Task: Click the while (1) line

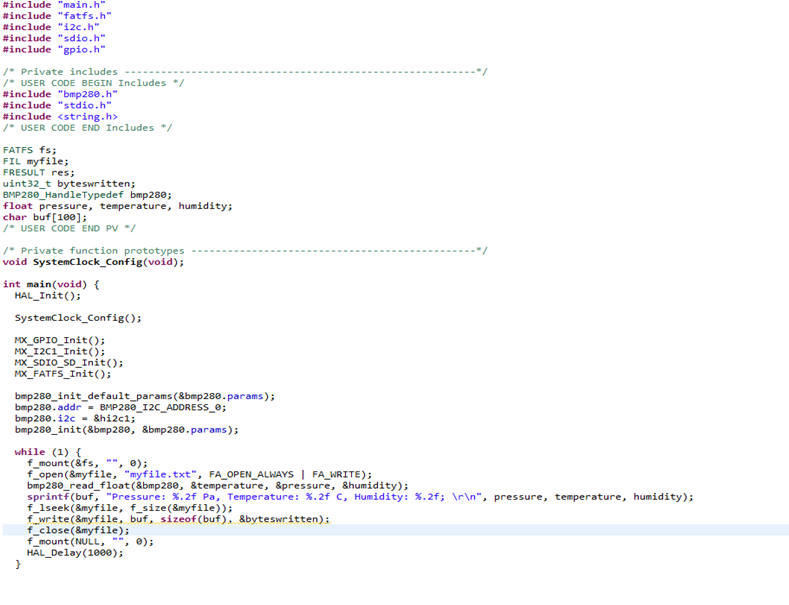Action: click(48, 452)
